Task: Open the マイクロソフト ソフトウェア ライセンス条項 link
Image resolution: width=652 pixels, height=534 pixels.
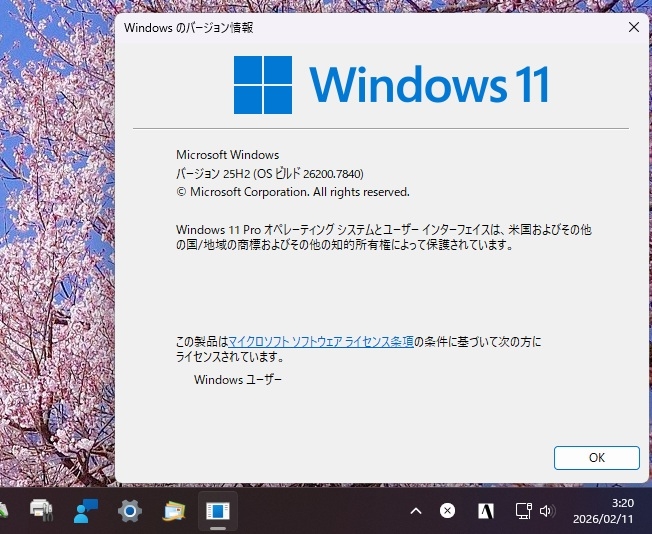Action: [x=321, y=342]
